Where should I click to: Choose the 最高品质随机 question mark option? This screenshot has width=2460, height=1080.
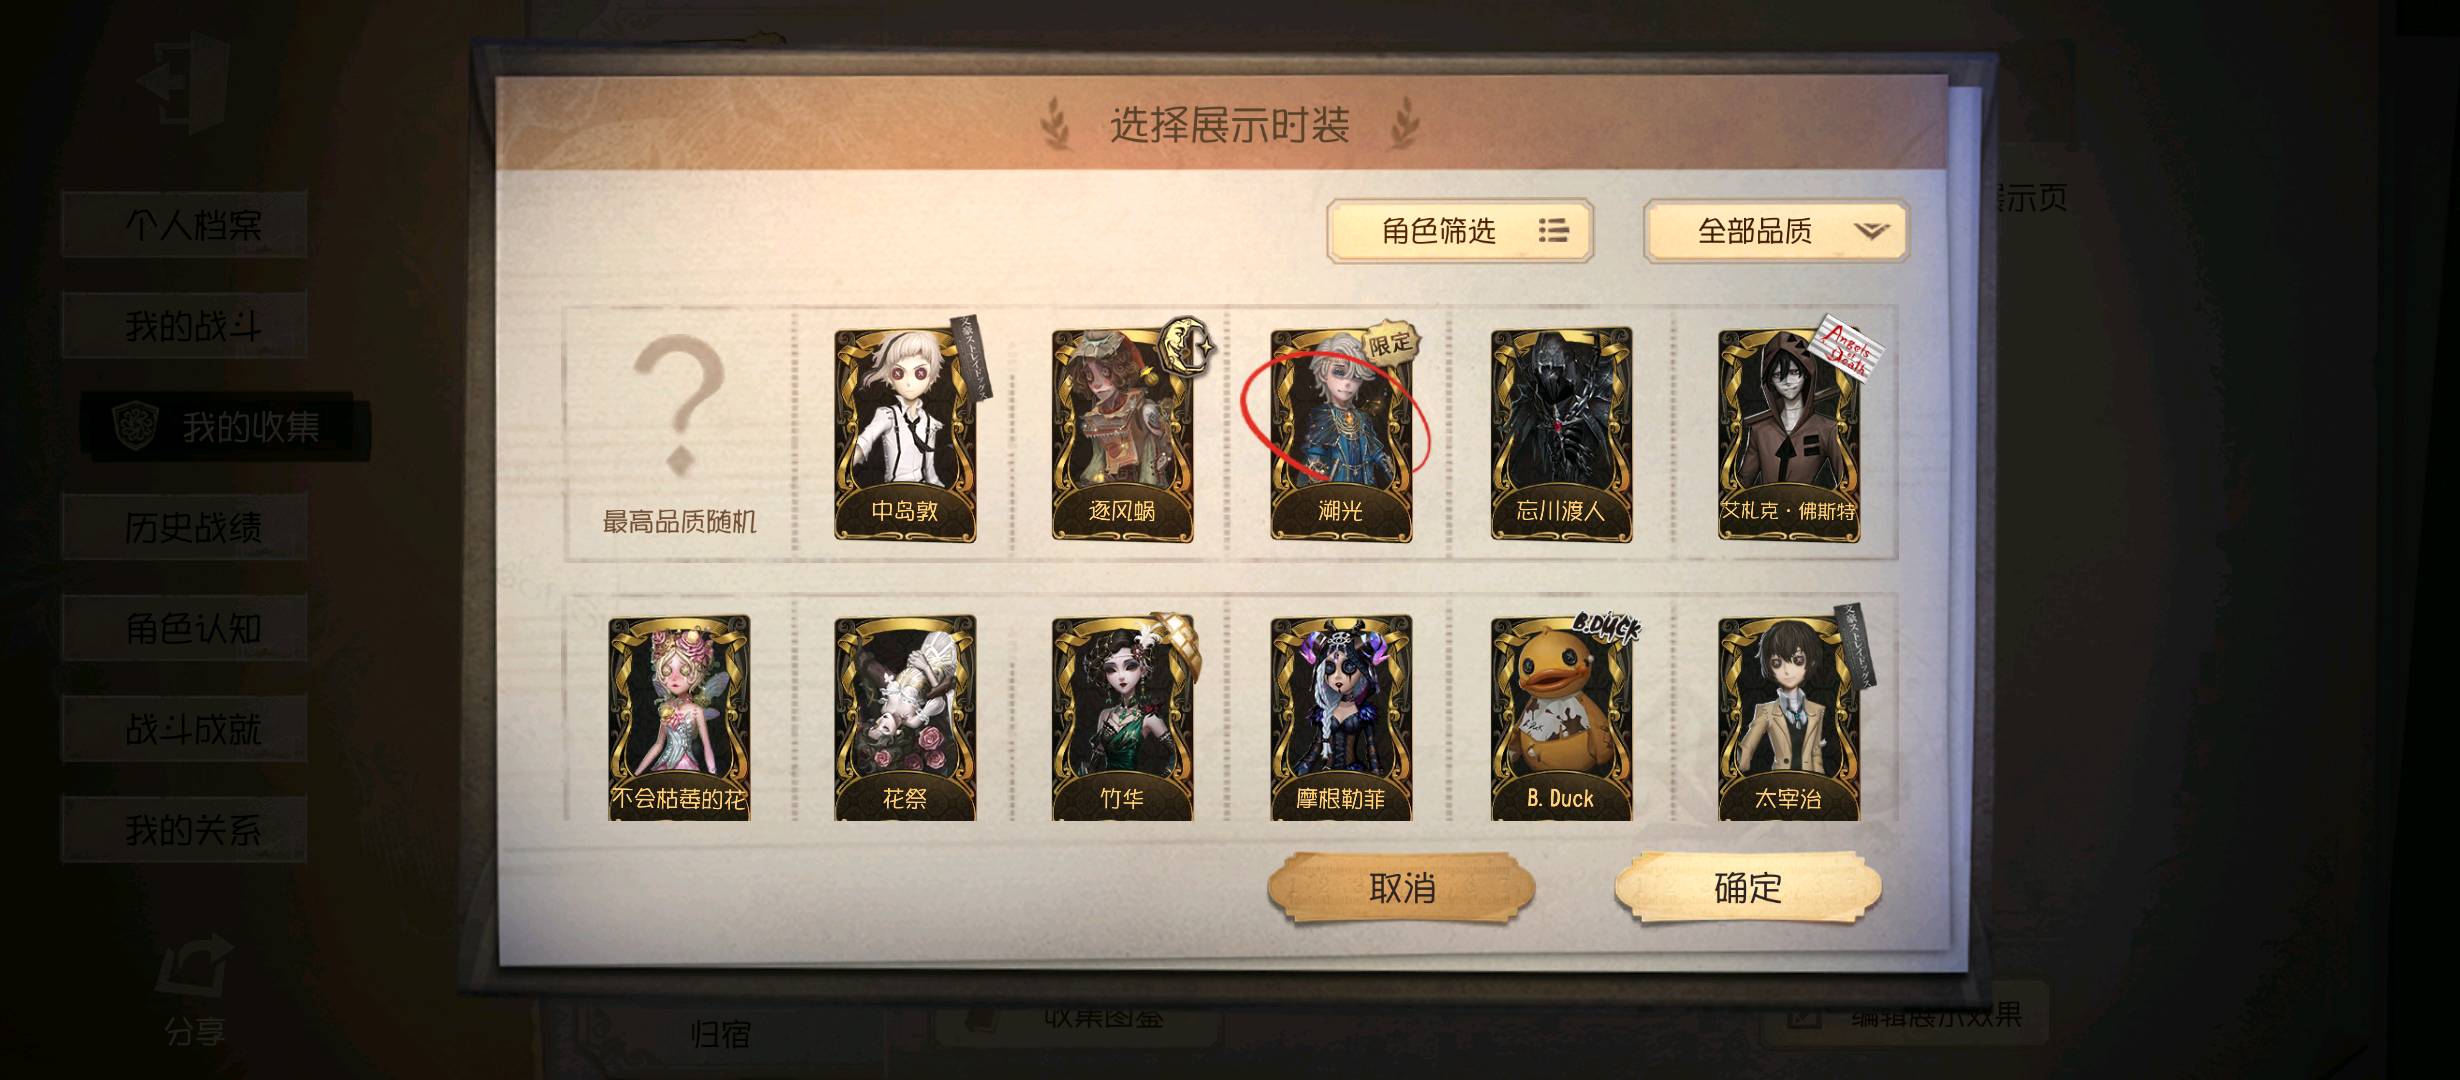679,435
